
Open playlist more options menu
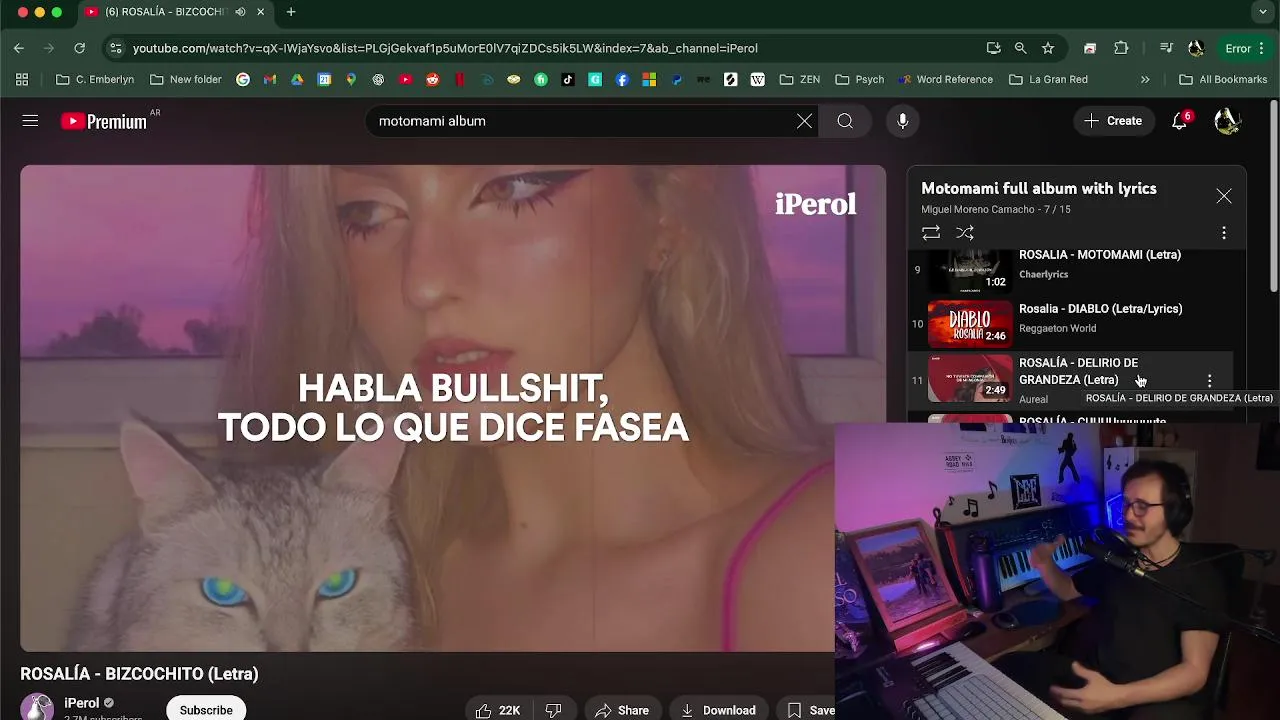coord(1224,233)
